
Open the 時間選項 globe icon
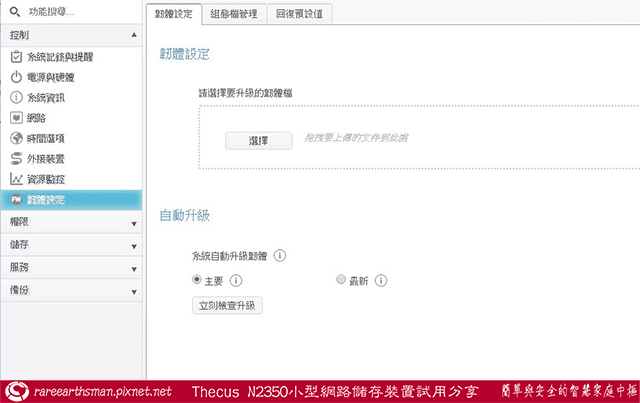pyautogui.click(x=16, y=138)
